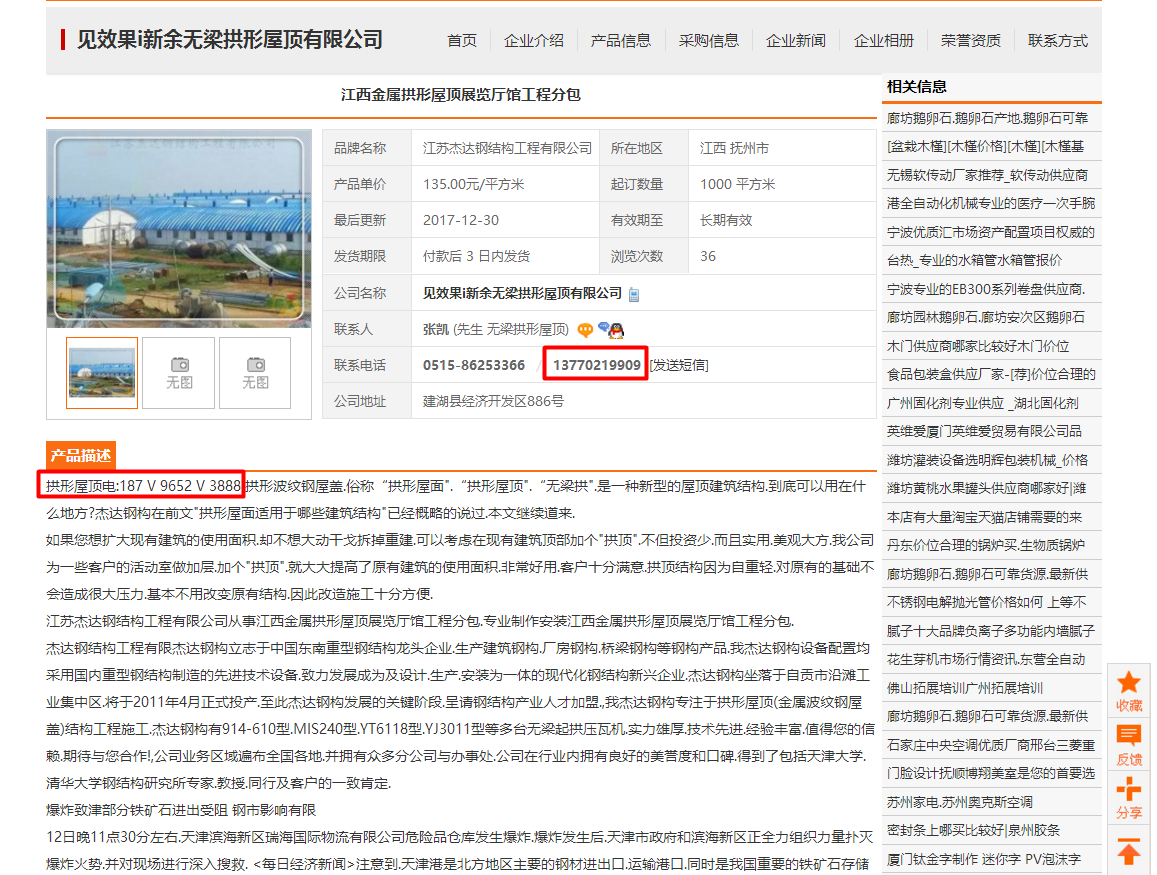Select the second 无图 placeholder thumbnail
1157x875 pixels.
(x=179, y=373)
